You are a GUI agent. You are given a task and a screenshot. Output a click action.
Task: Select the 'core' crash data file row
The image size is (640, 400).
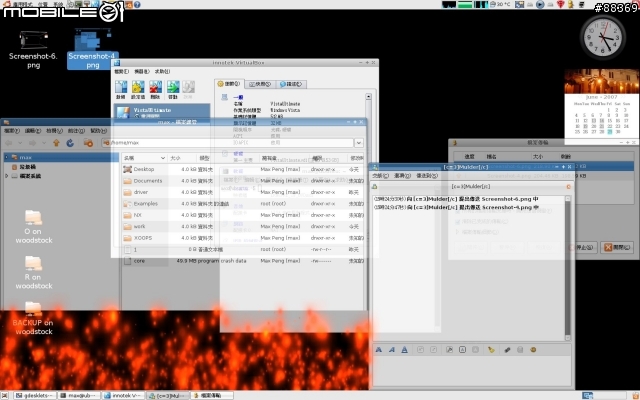[243, 261]
